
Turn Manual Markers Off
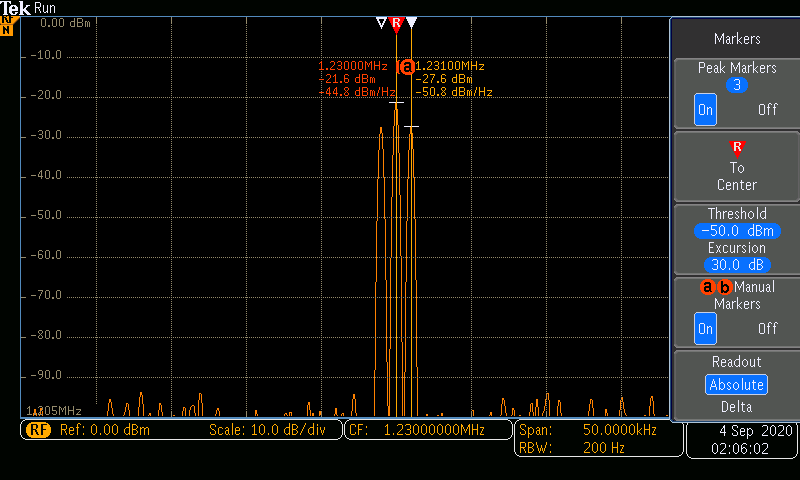point(767,329)
